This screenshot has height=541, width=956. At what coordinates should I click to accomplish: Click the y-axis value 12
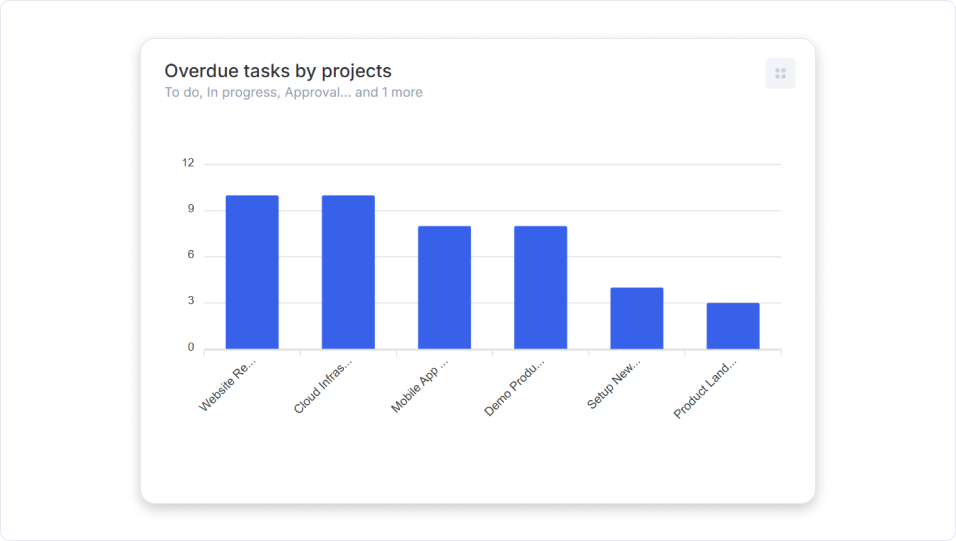click(188, 163)
